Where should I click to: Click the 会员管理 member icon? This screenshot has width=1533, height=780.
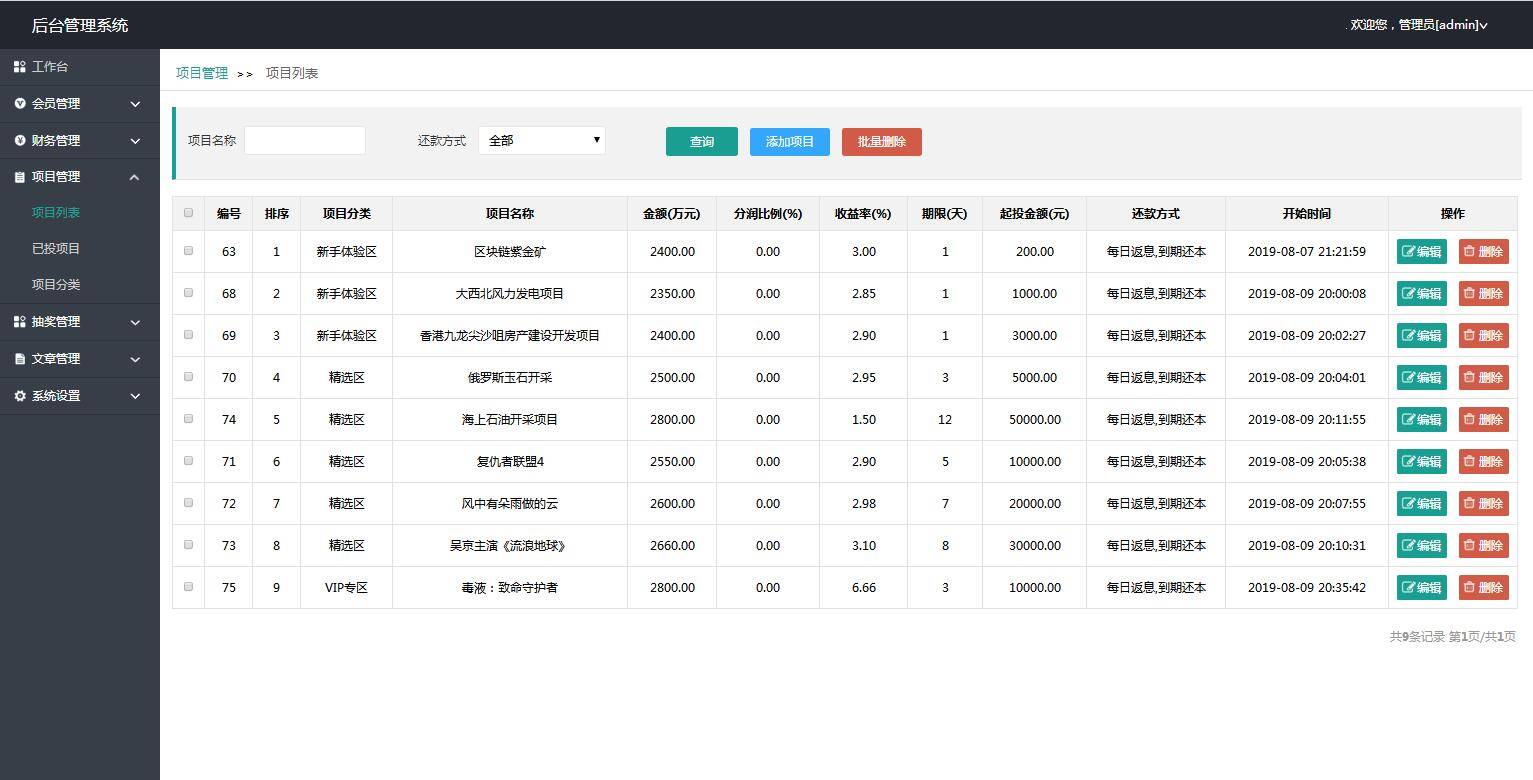pos(20,103)
